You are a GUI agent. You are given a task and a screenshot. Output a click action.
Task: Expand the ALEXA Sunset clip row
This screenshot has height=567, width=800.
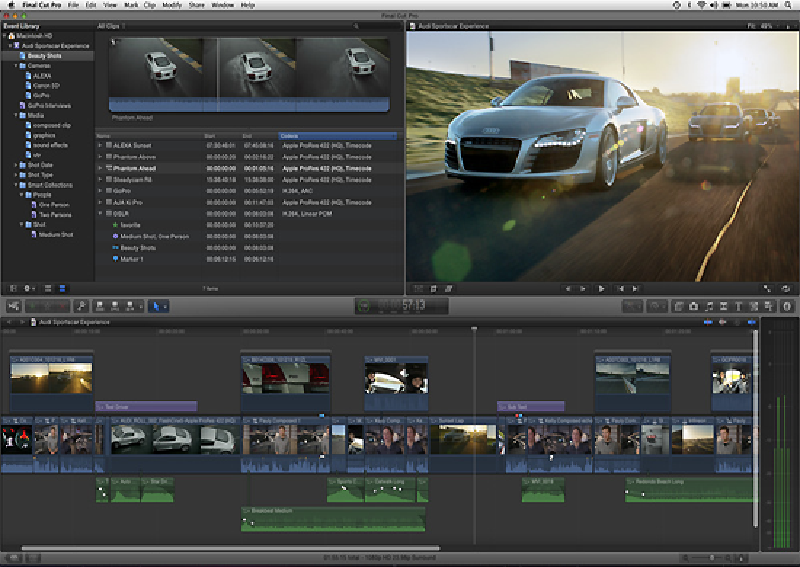[x=100, y=146]
